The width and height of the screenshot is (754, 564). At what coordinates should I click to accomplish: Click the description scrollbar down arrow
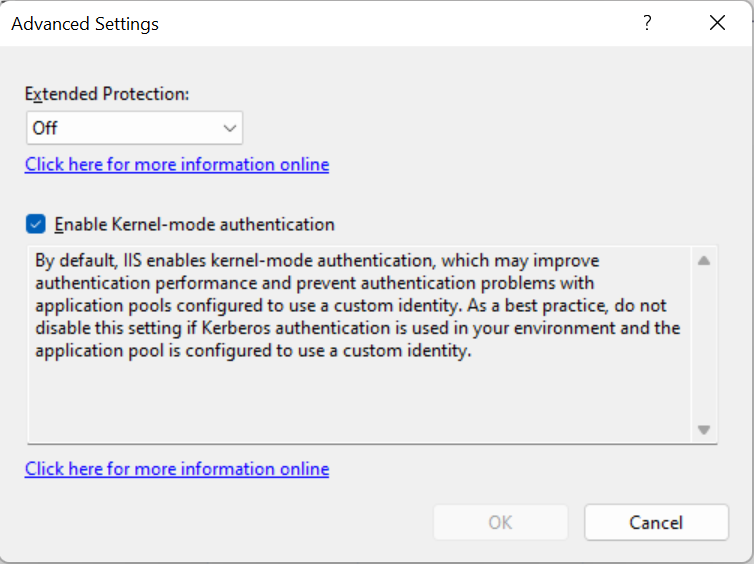click(x=703, y=429)
